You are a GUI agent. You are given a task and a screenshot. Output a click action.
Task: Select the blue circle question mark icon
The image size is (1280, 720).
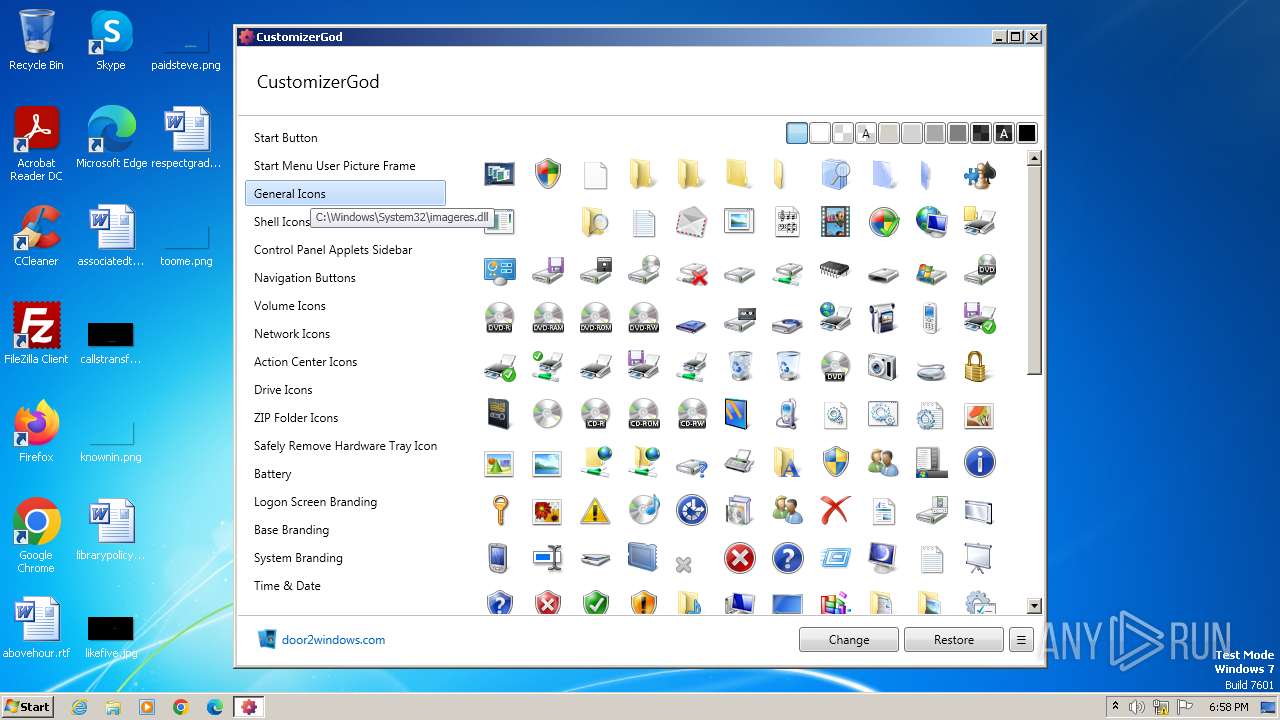(x=787, y=558)
